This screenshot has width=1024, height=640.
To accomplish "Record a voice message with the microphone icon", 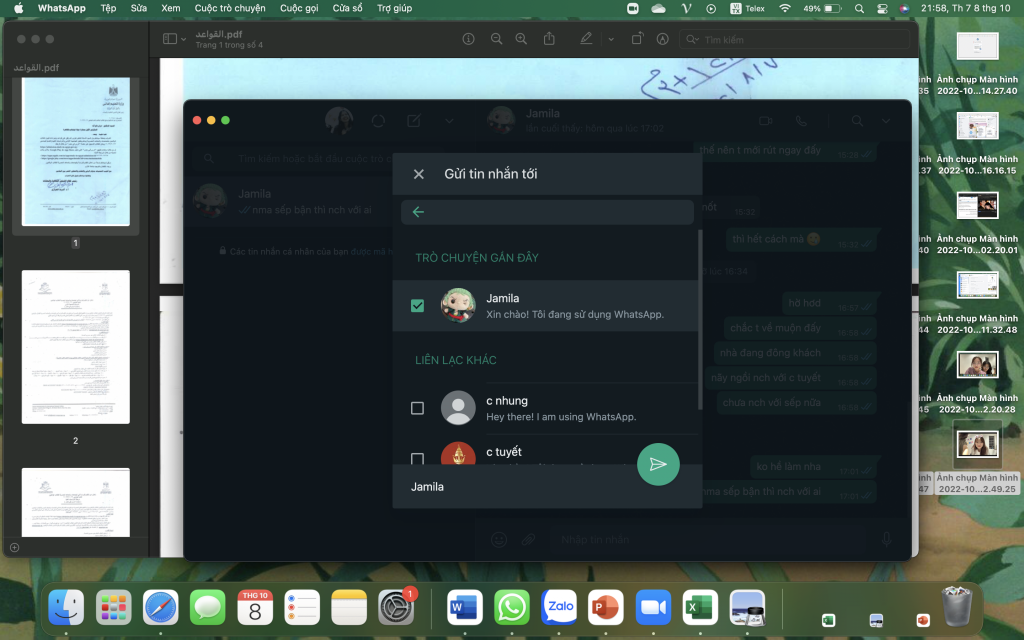I will click(886, 539).
